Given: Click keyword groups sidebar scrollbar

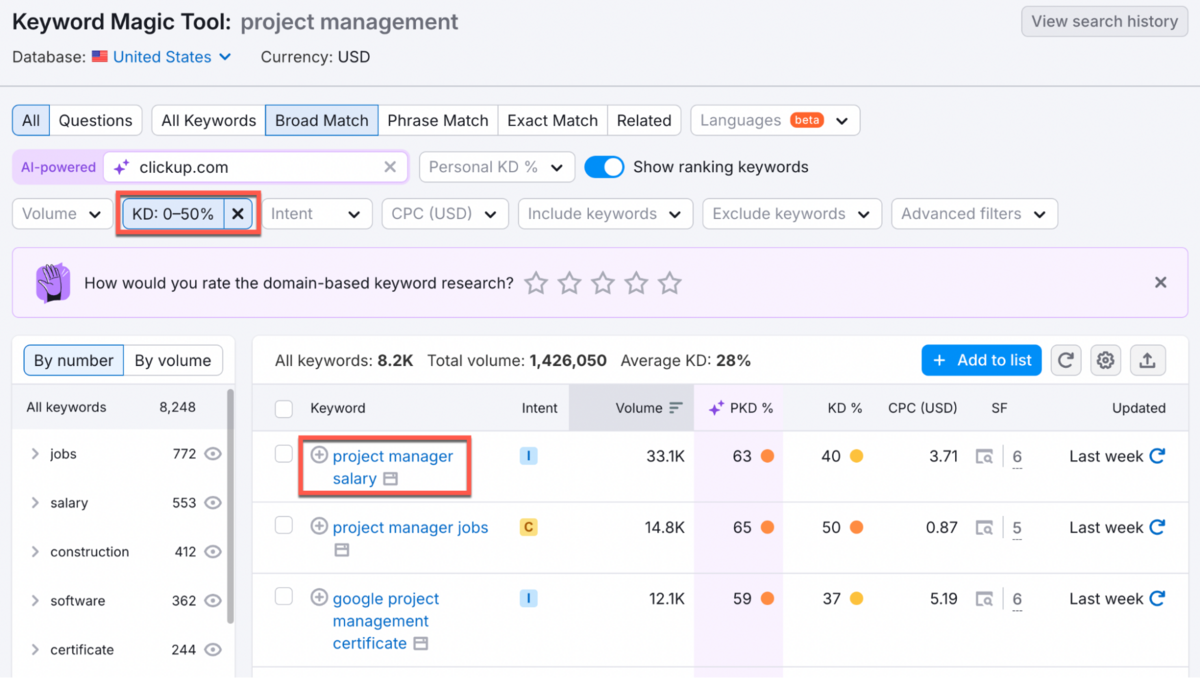Looking at the screenshot, I should pyautogui.click(x=230, y=505).
